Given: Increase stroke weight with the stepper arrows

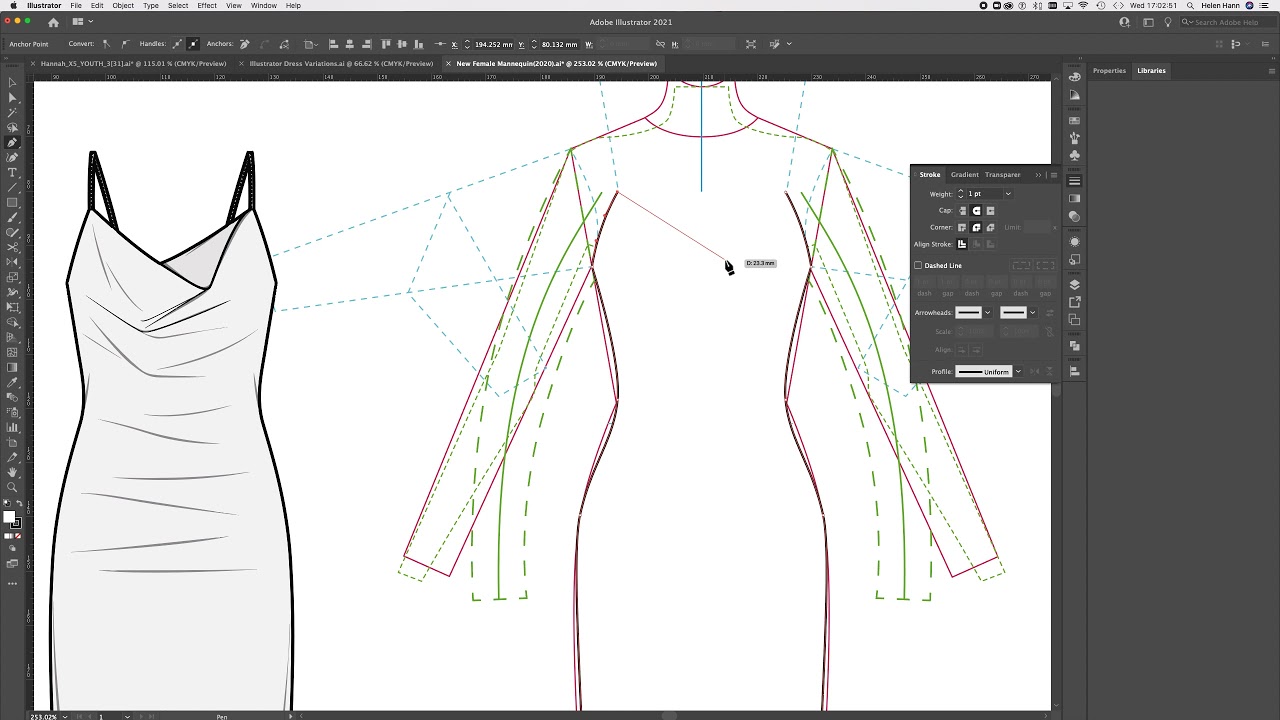Looking at the screenshot, I should click(961, 191).
